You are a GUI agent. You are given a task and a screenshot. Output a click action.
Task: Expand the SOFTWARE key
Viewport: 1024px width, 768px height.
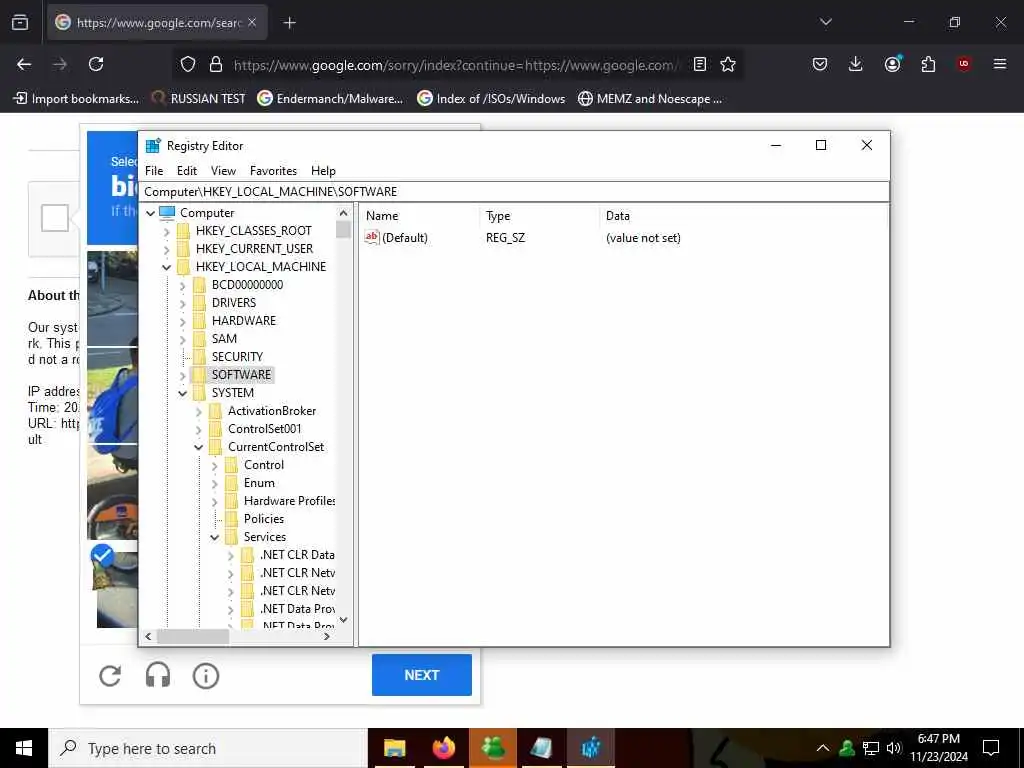(x=183, y=376)
